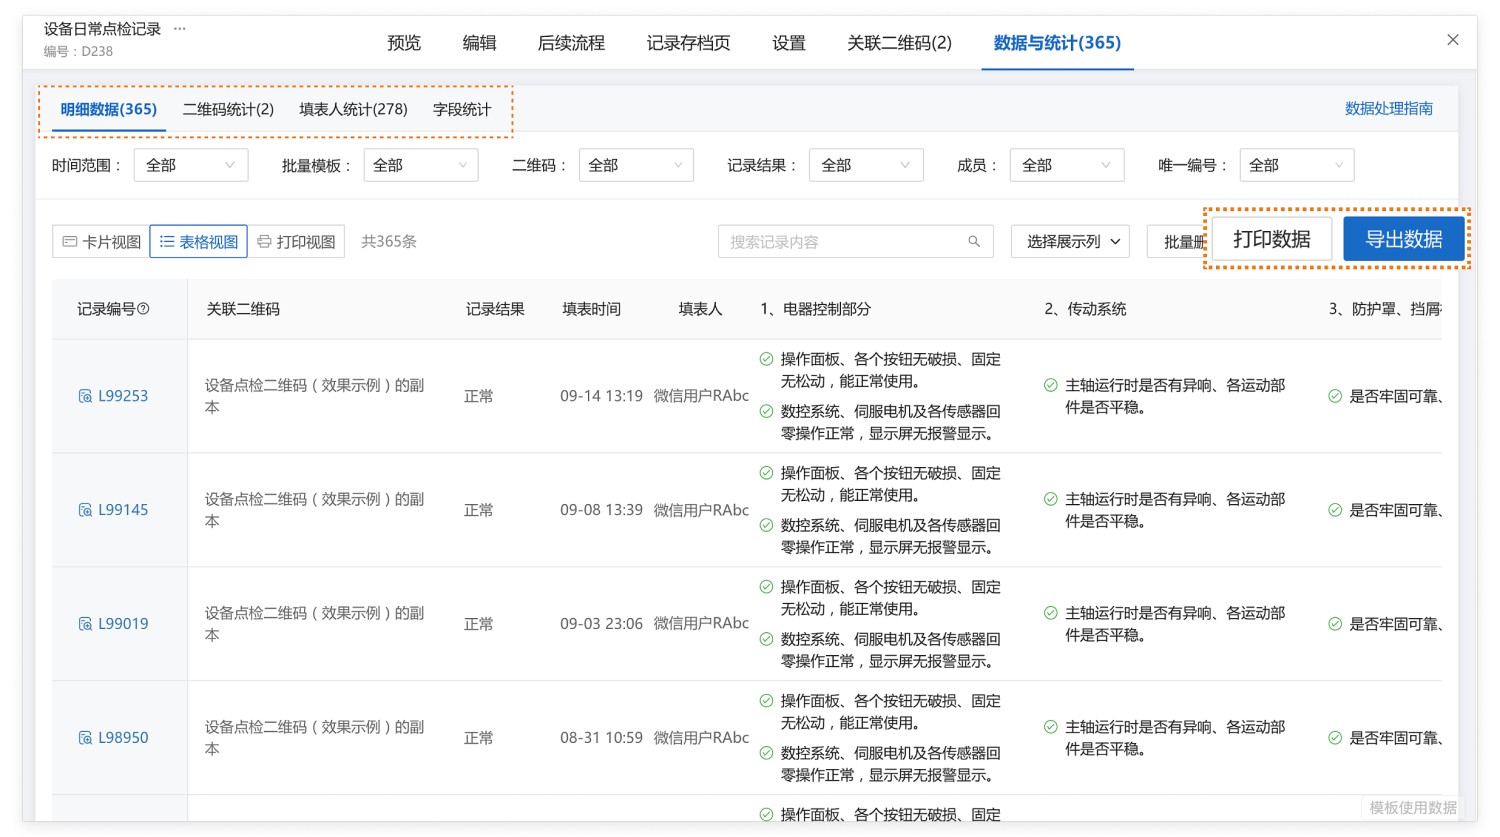Click the help icon beside 记录编号 header

[143, 309]
